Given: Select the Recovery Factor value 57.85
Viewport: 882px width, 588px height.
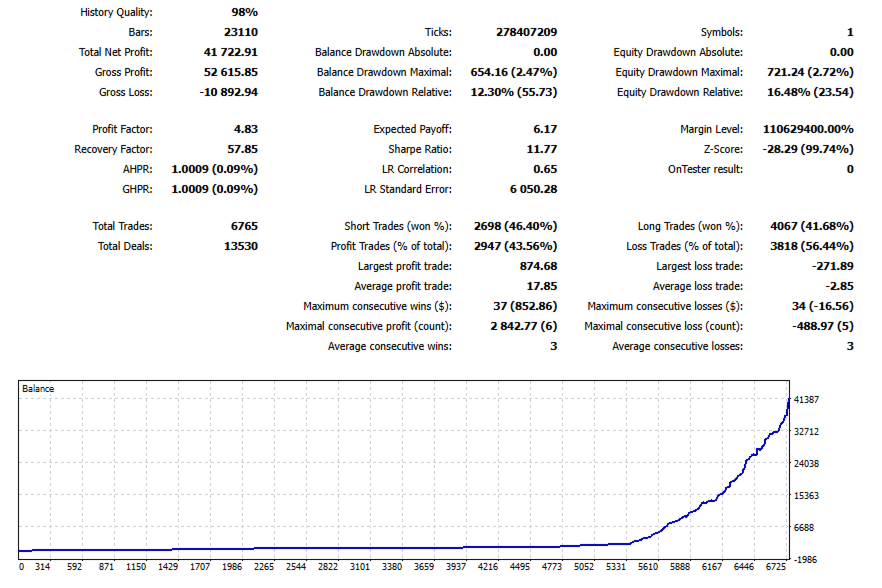Looking at the screenshot, I should click(242, 149).
